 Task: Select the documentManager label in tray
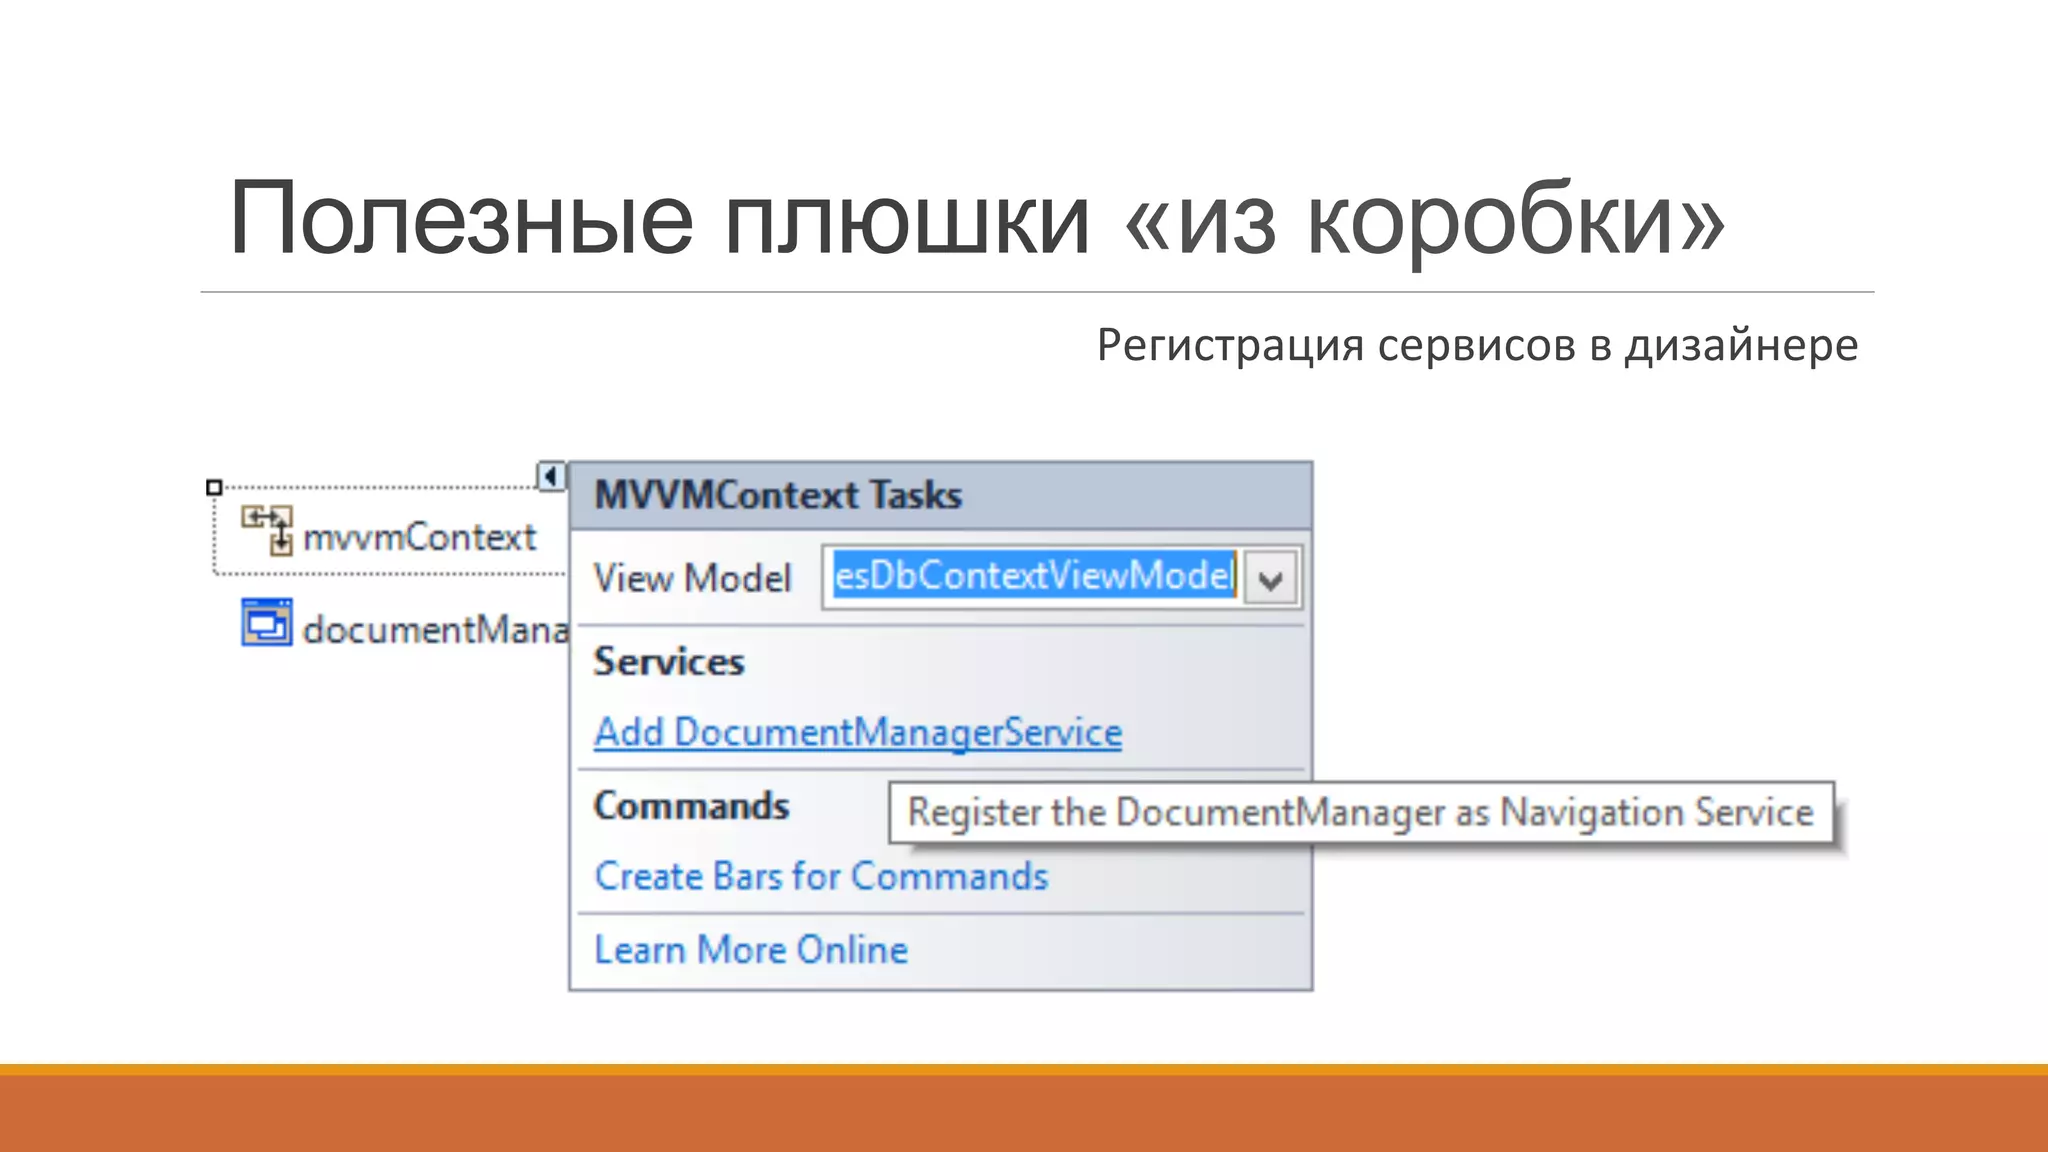(435, 630)
